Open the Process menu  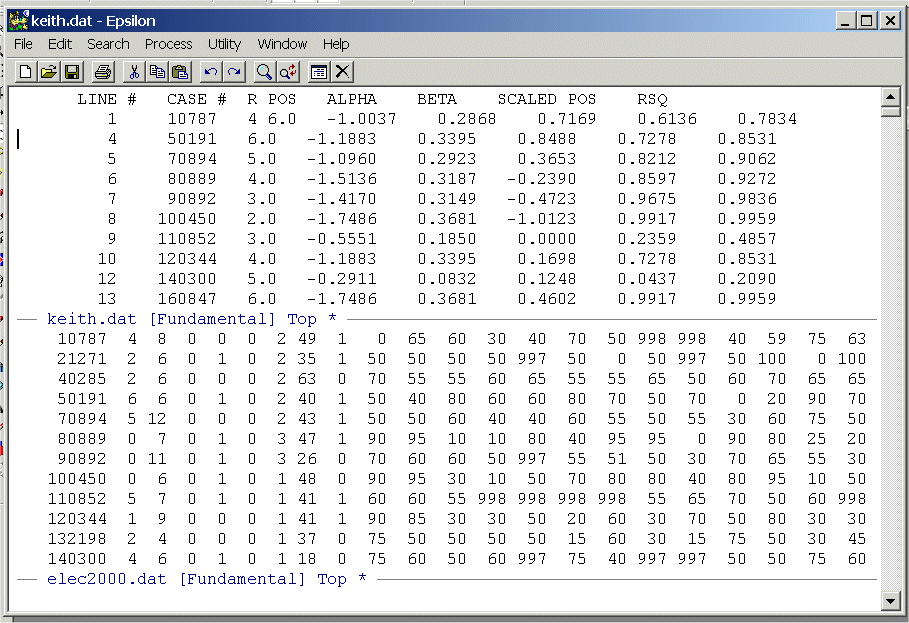(x=168, y=44)
